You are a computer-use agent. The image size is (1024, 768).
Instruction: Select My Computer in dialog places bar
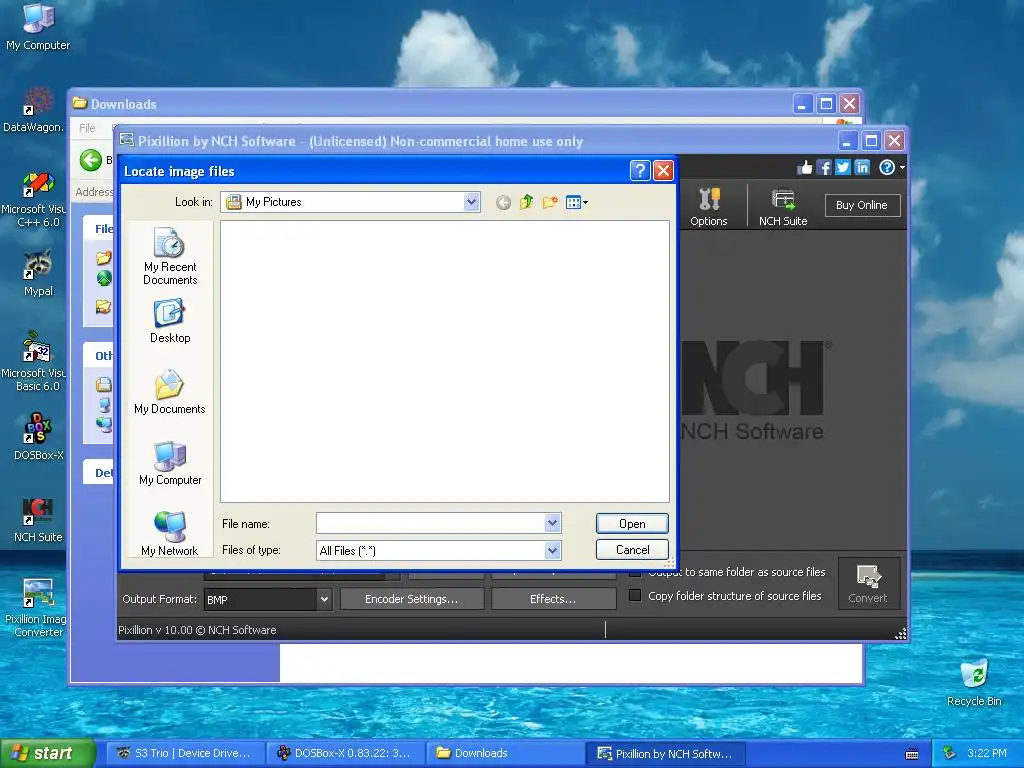click(x=170, y=463)
